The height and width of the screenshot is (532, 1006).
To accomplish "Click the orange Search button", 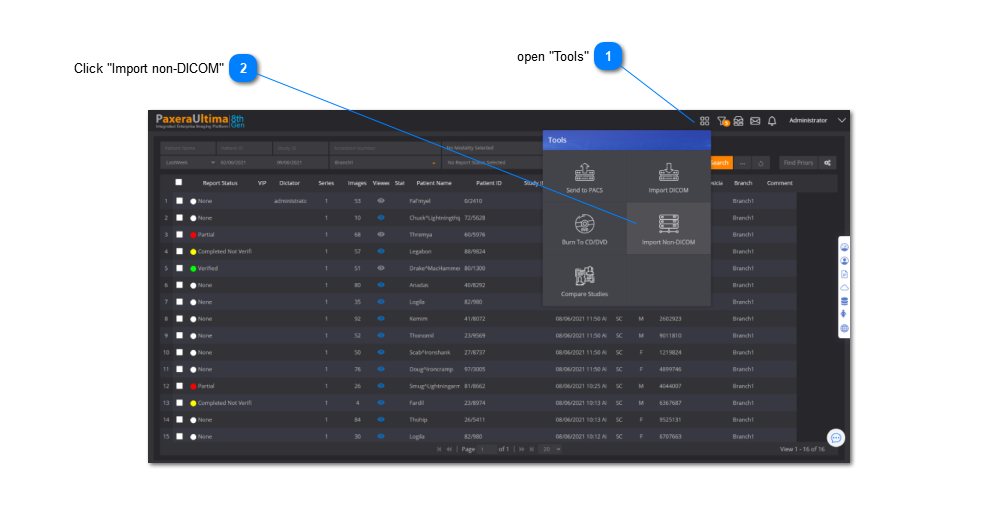I will click(720, 162).
